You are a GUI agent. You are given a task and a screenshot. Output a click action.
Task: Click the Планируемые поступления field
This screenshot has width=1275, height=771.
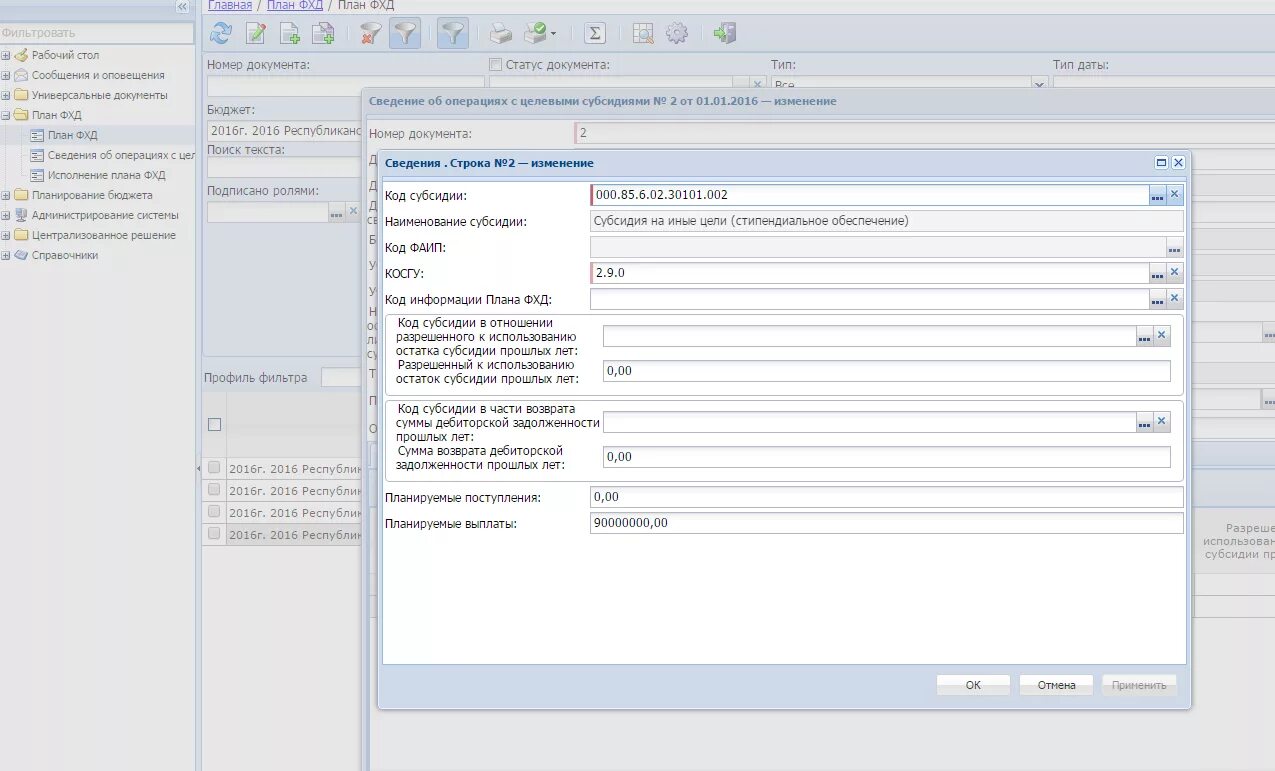click(x=886, y=497)
